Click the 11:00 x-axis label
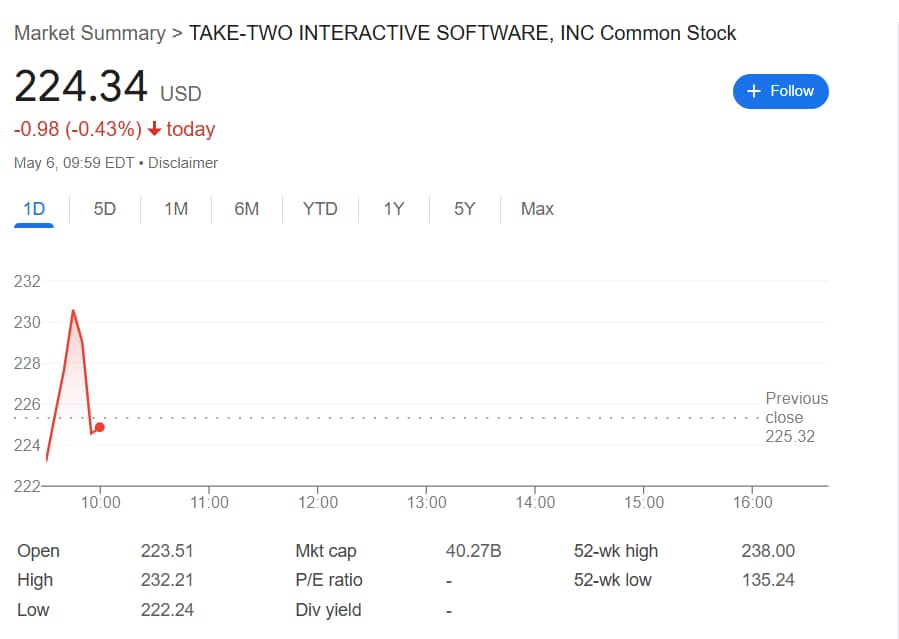Screen dimensions: 899x639 tap(209, 503)
